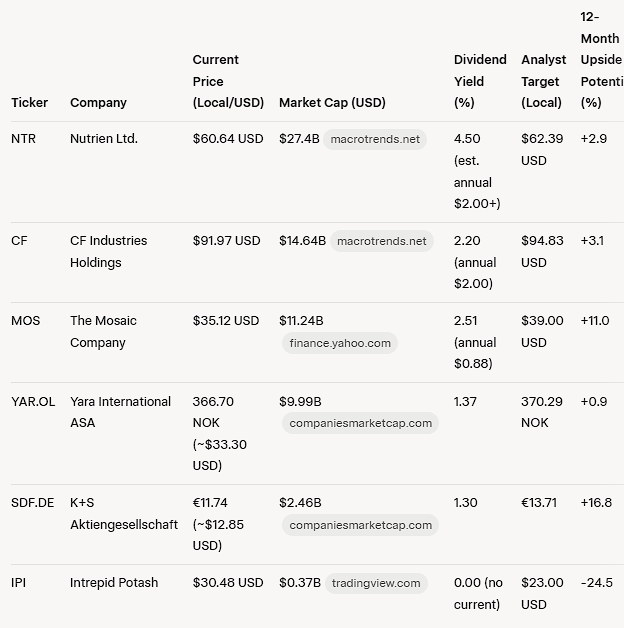Click the Analyst Target (Local) header
This screenshot has height=628, width=624.
point(543,81)
